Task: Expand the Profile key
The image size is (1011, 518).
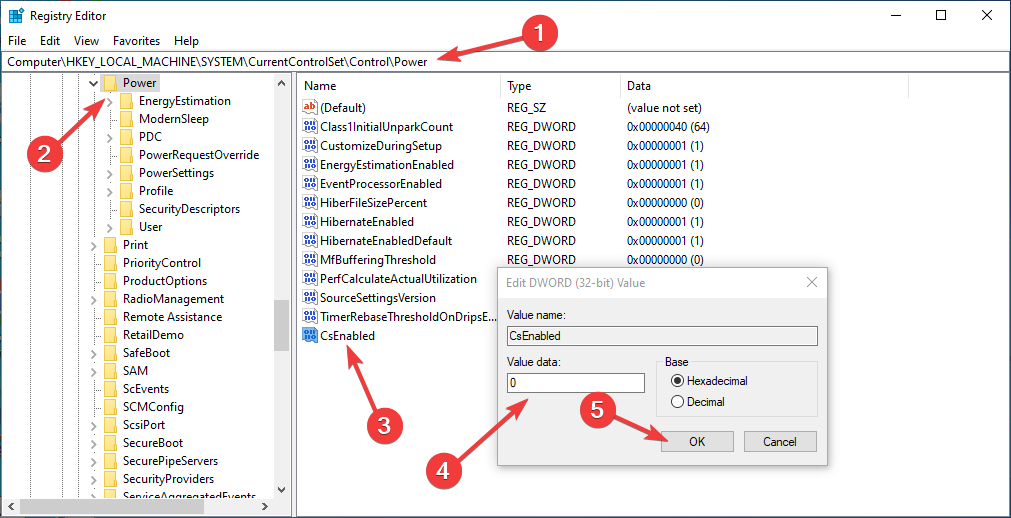Action: [110, 192]
